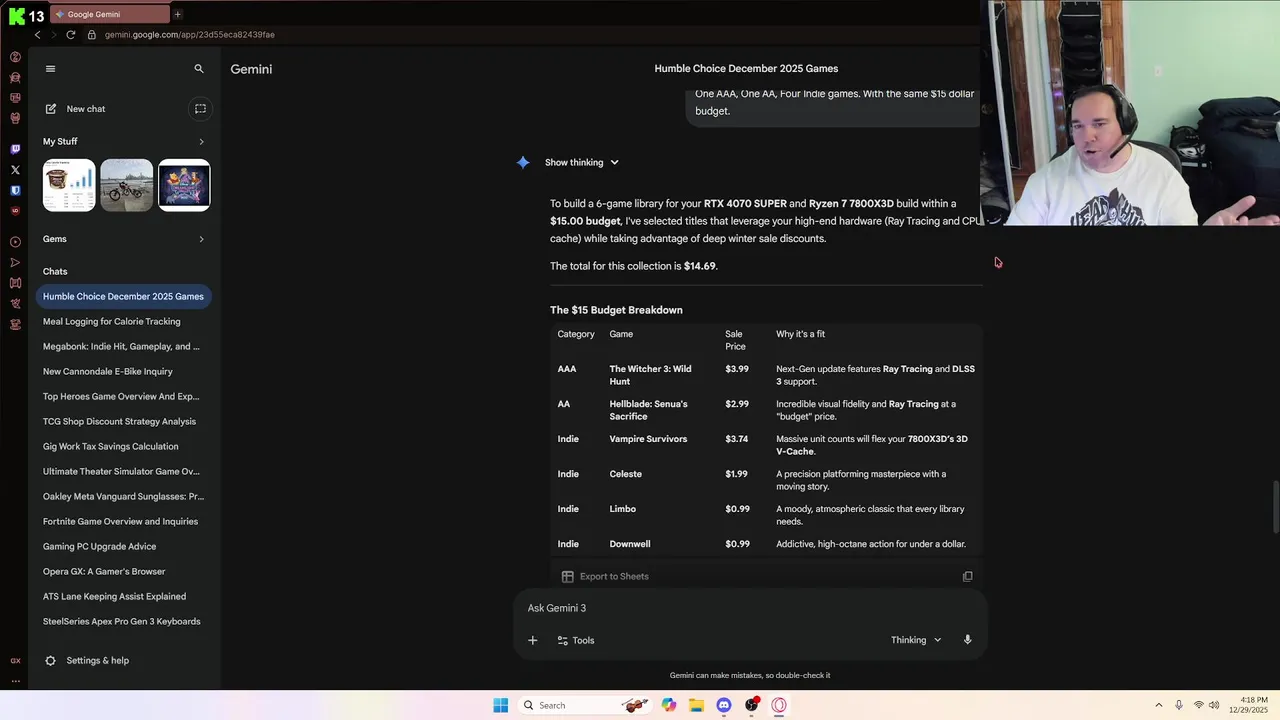The height and width of the screenshot is (720, 1280).
Task: Click the conversation title Humble Choice December 2025 Games
Action: 746,69
